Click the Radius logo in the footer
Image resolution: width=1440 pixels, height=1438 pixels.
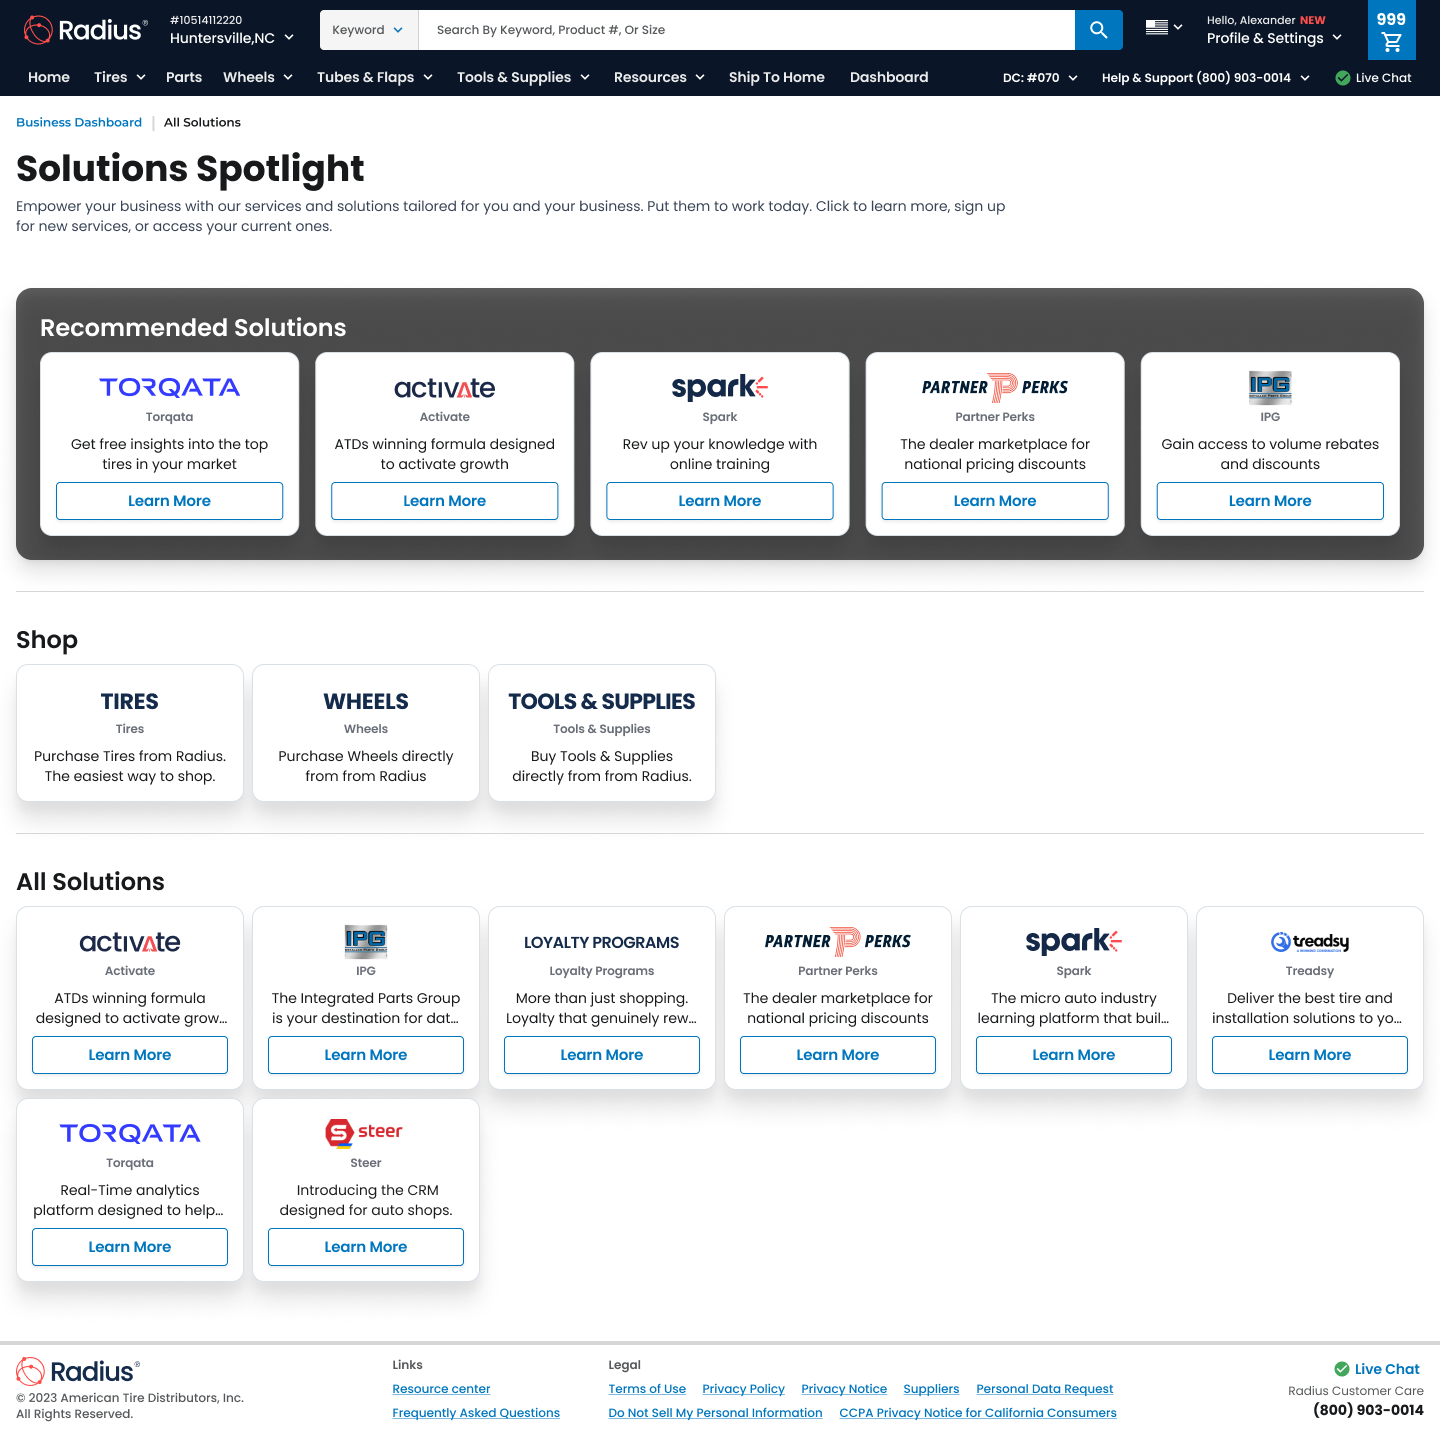pyautogui.click(x=78, y=1371)
